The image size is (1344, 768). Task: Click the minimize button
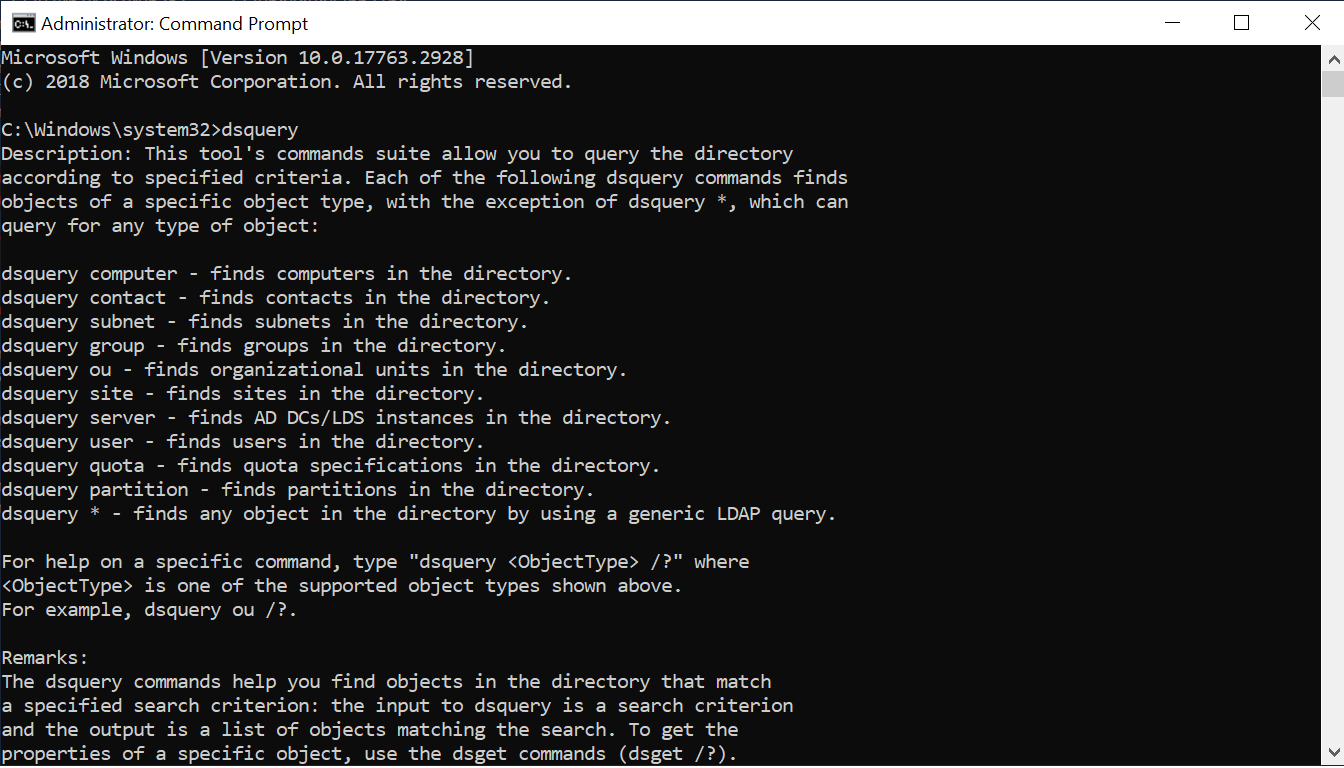click(x=1171, y=22)
